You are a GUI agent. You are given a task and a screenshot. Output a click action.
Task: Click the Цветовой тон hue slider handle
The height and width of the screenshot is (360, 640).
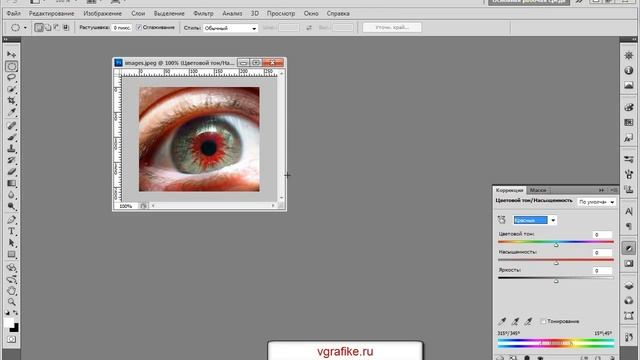556,245
